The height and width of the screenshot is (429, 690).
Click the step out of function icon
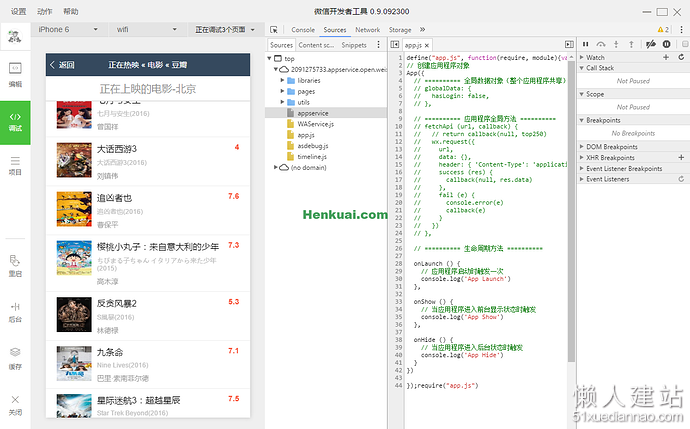click(631, 44)
